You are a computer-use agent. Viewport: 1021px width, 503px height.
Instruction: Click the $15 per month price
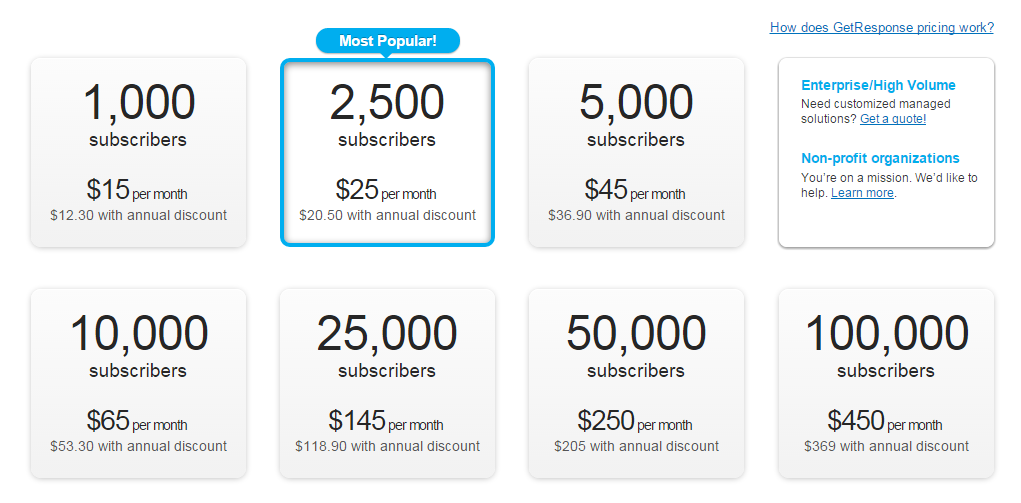(138, 190)
